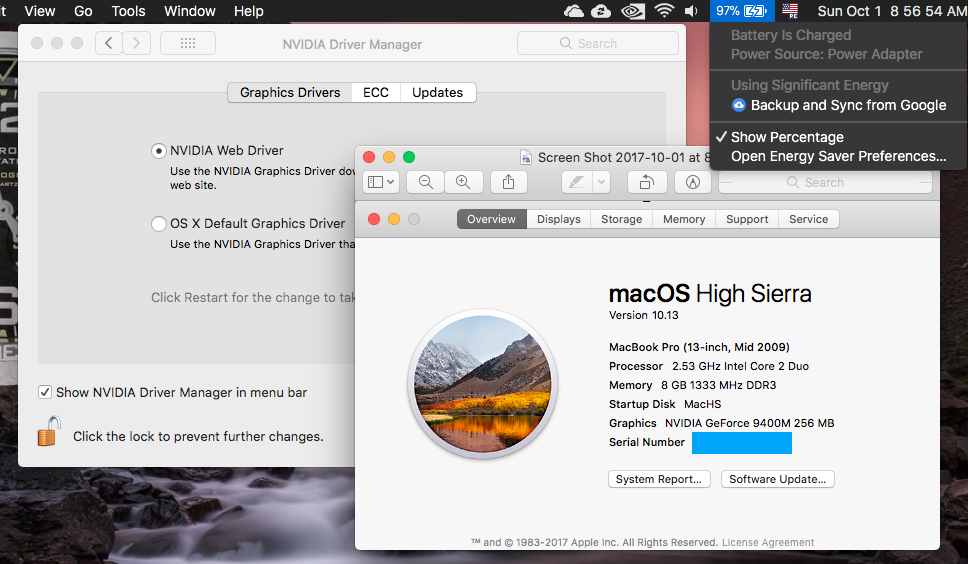Go back in NVIDIA Driver Manager window

(109, 43)
